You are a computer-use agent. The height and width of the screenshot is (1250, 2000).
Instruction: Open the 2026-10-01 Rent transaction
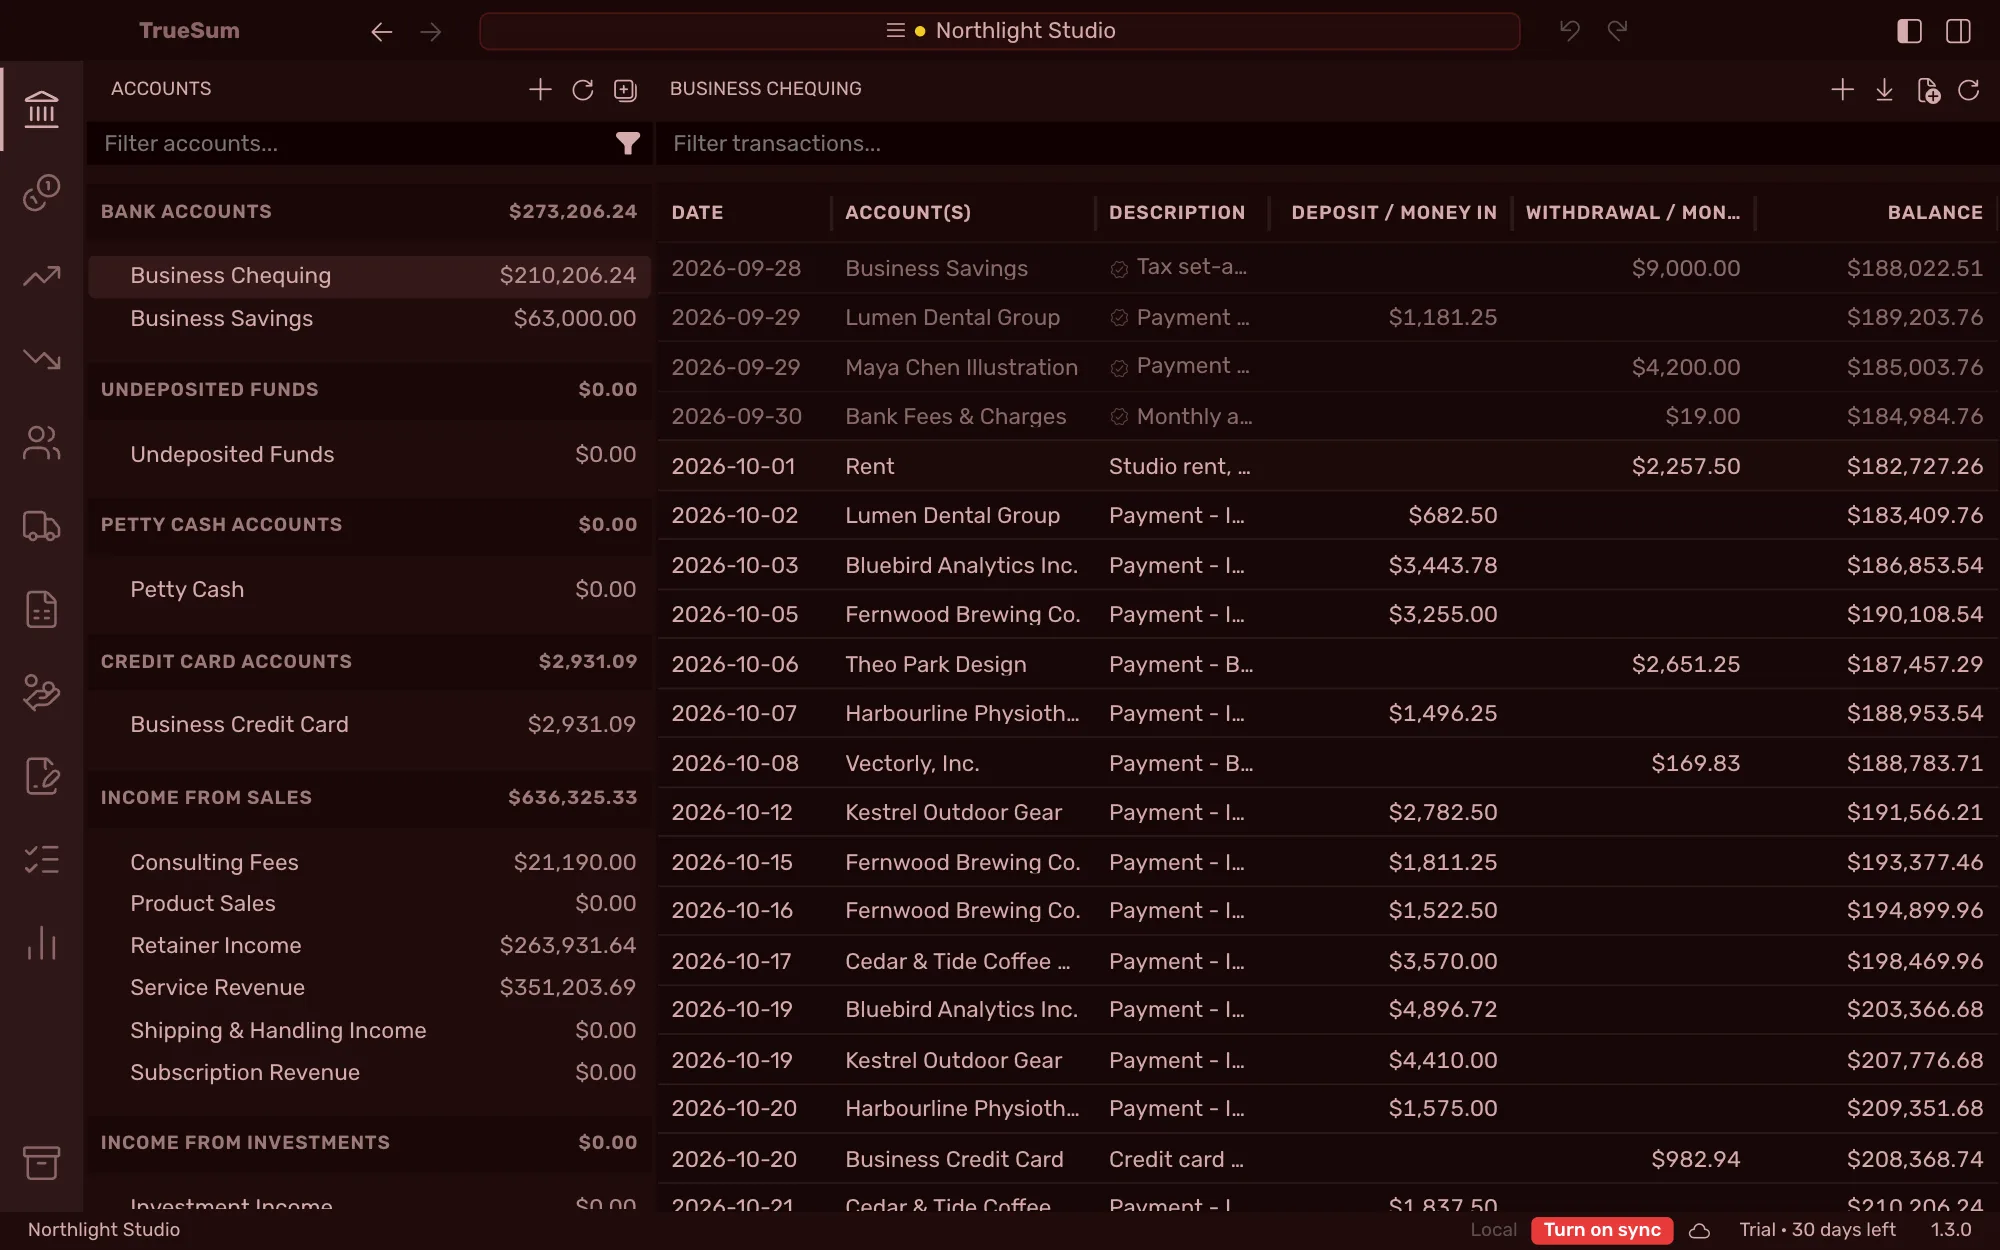(1327, 467)
